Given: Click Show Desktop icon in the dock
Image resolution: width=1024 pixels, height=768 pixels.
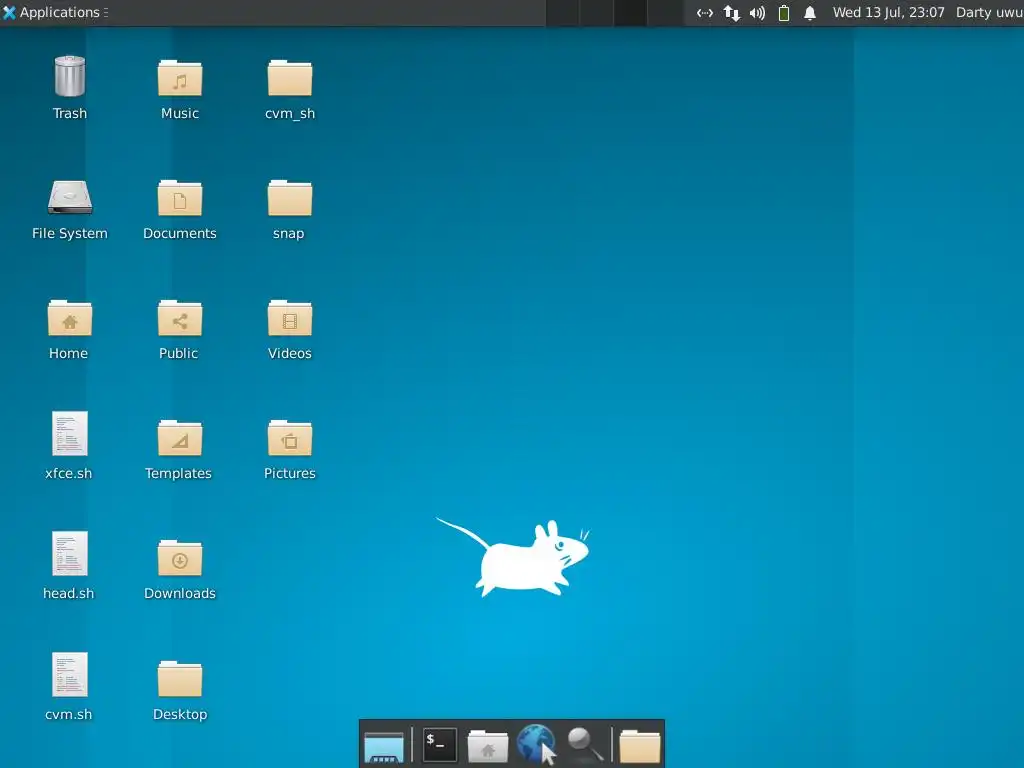Looking at the screenshot, I should coord(384,746).
